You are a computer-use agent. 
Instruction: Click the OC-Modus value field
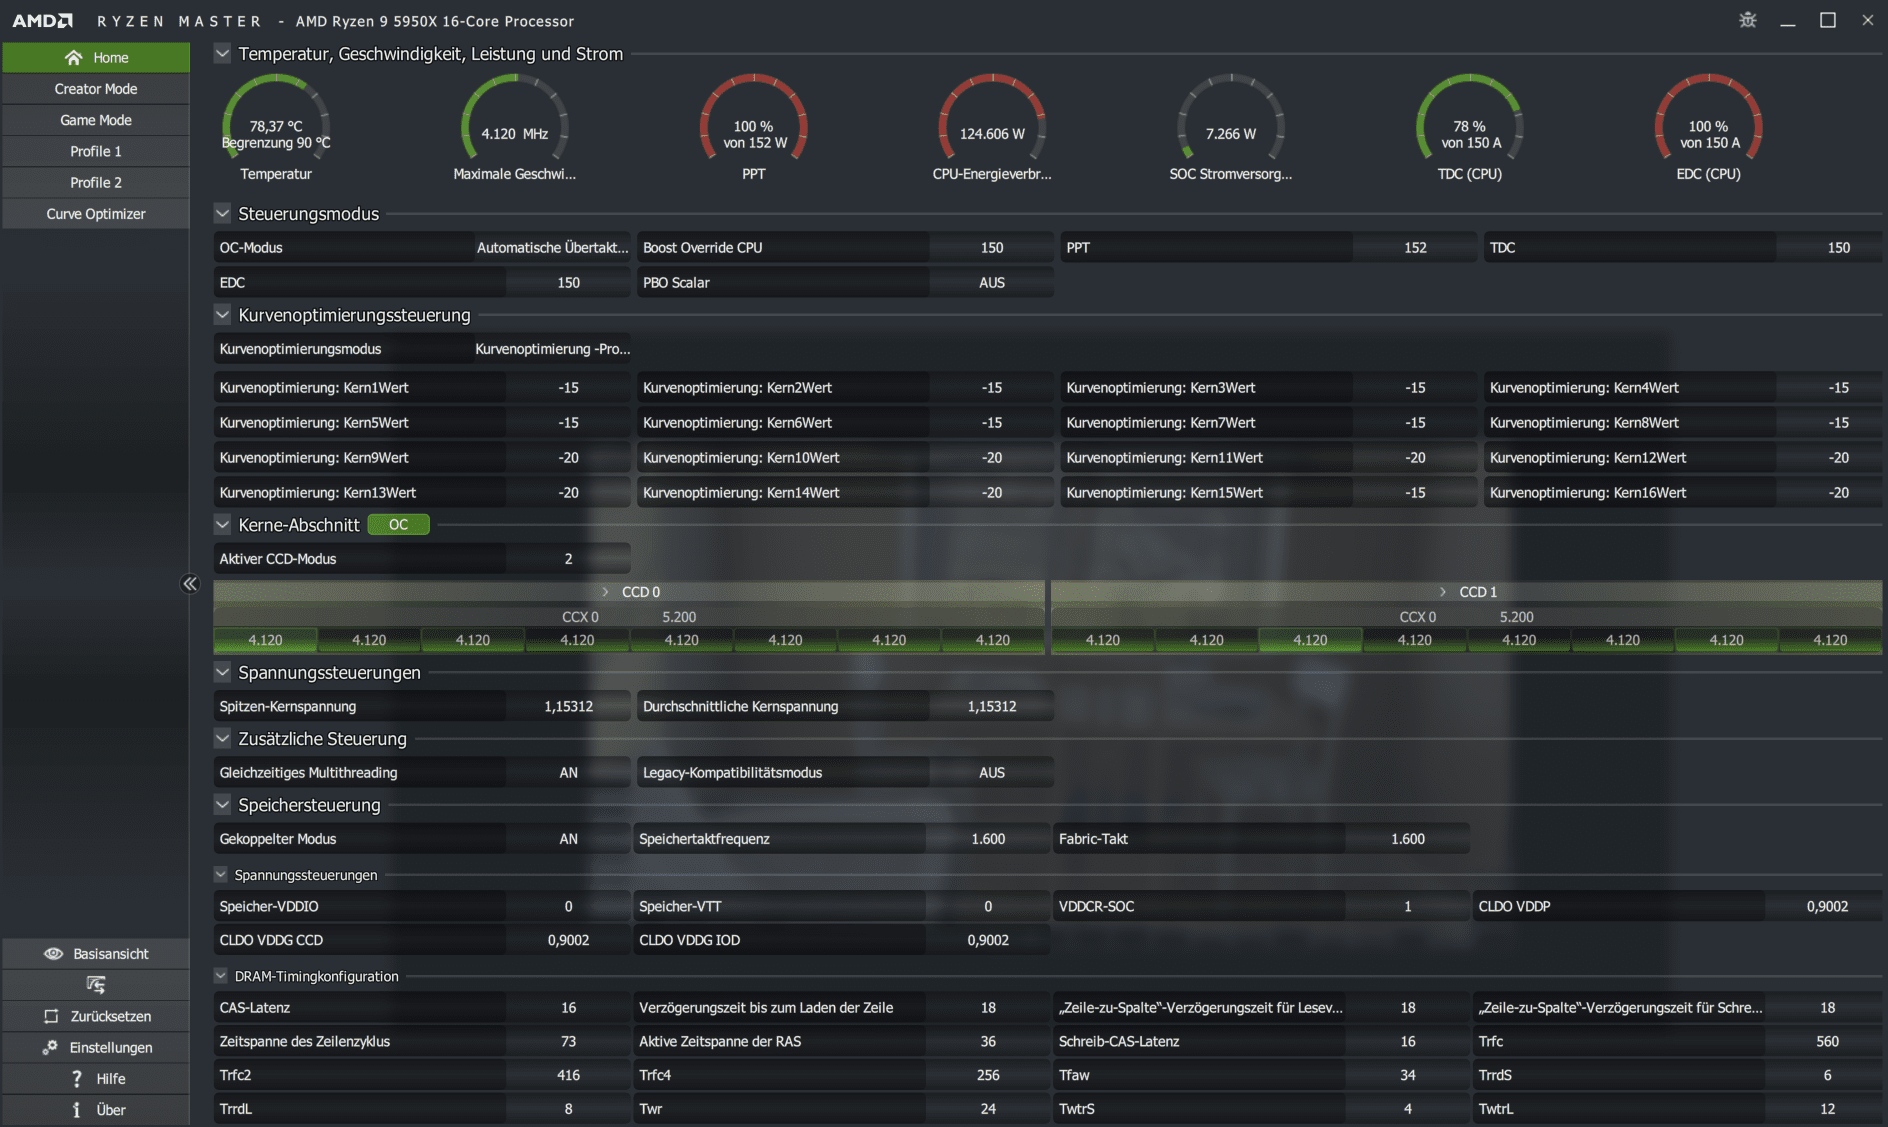coord(552,247)
